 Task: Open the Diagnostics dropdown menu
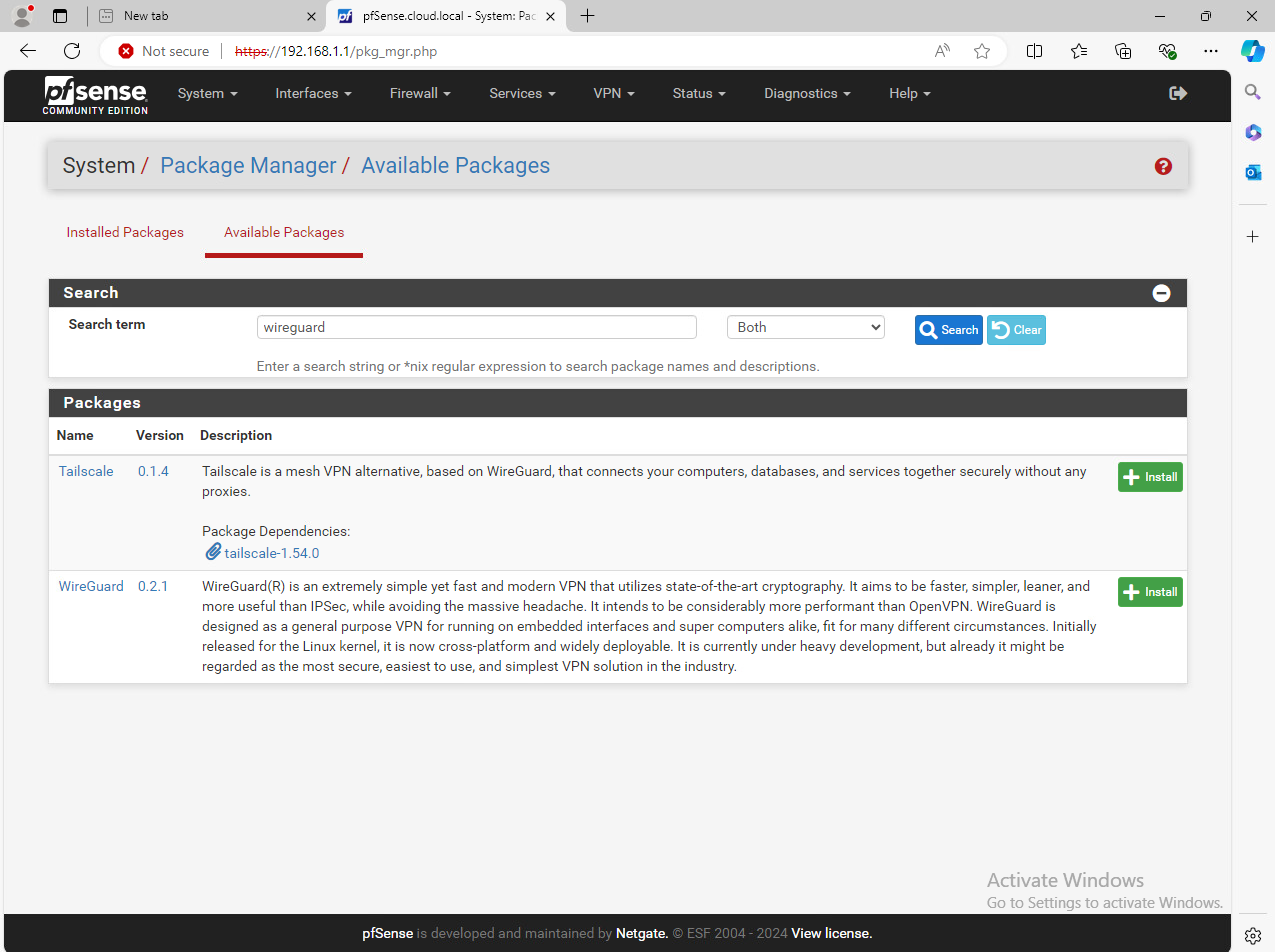(807, 93)
